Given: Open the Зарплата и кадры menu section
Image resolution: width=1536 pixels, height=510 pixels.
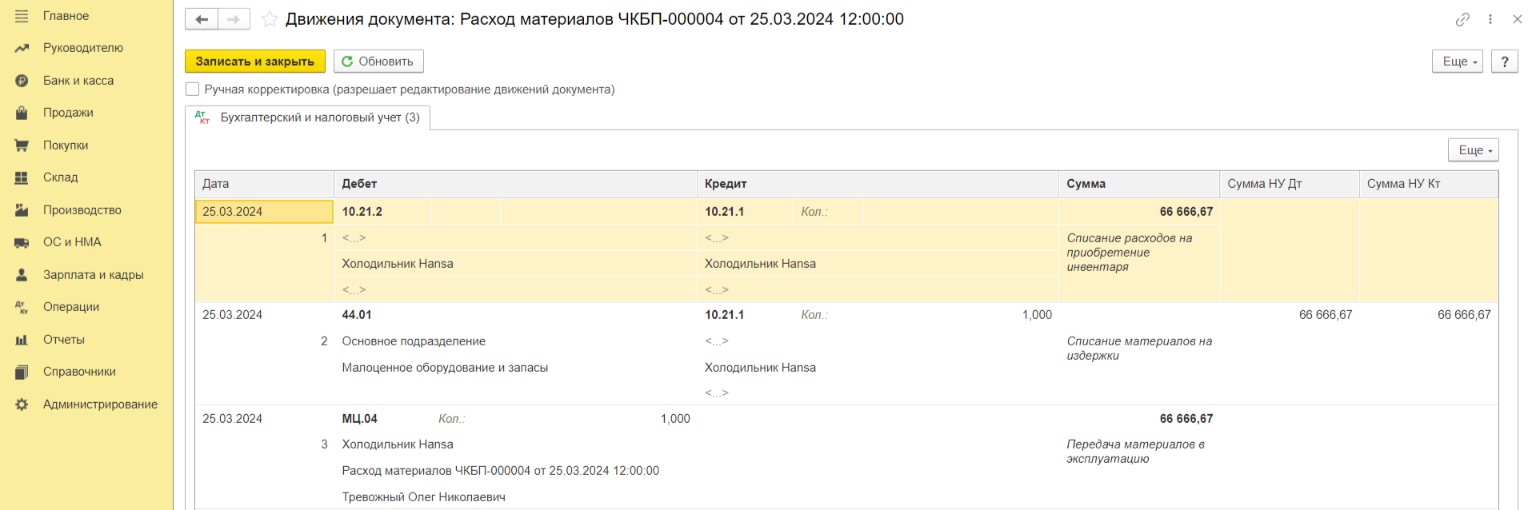Looking at the screenshot, I should point(93,275).
